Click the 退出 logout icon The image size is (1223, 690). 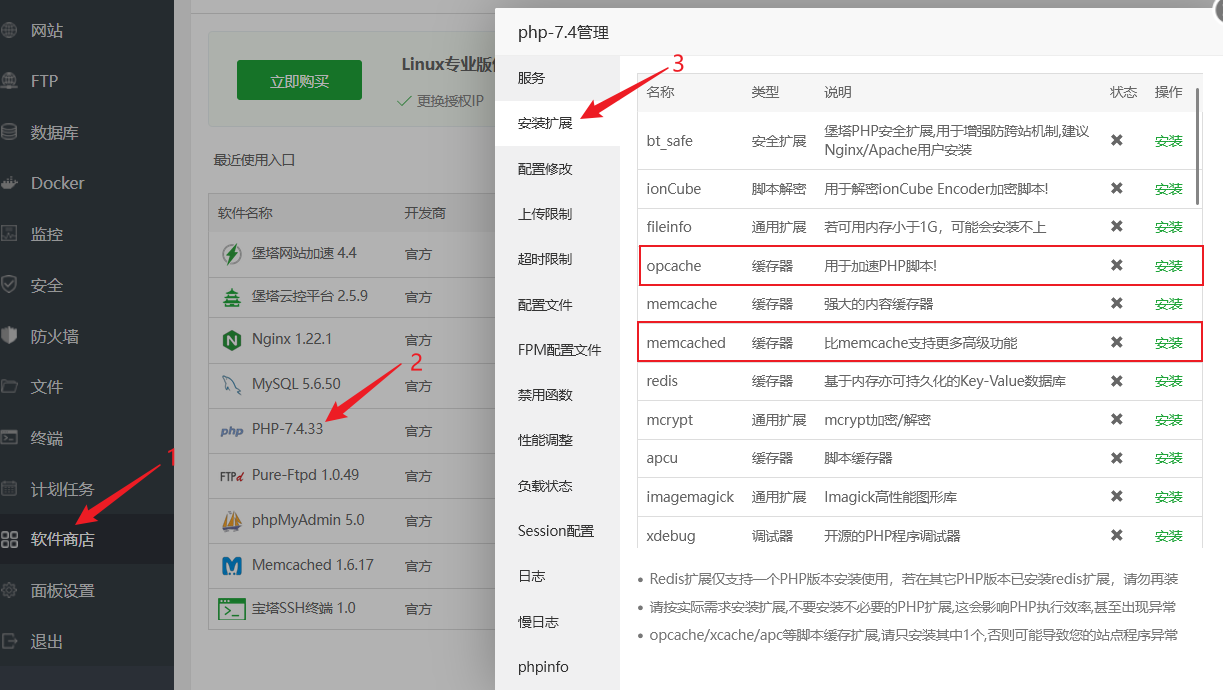9,642
